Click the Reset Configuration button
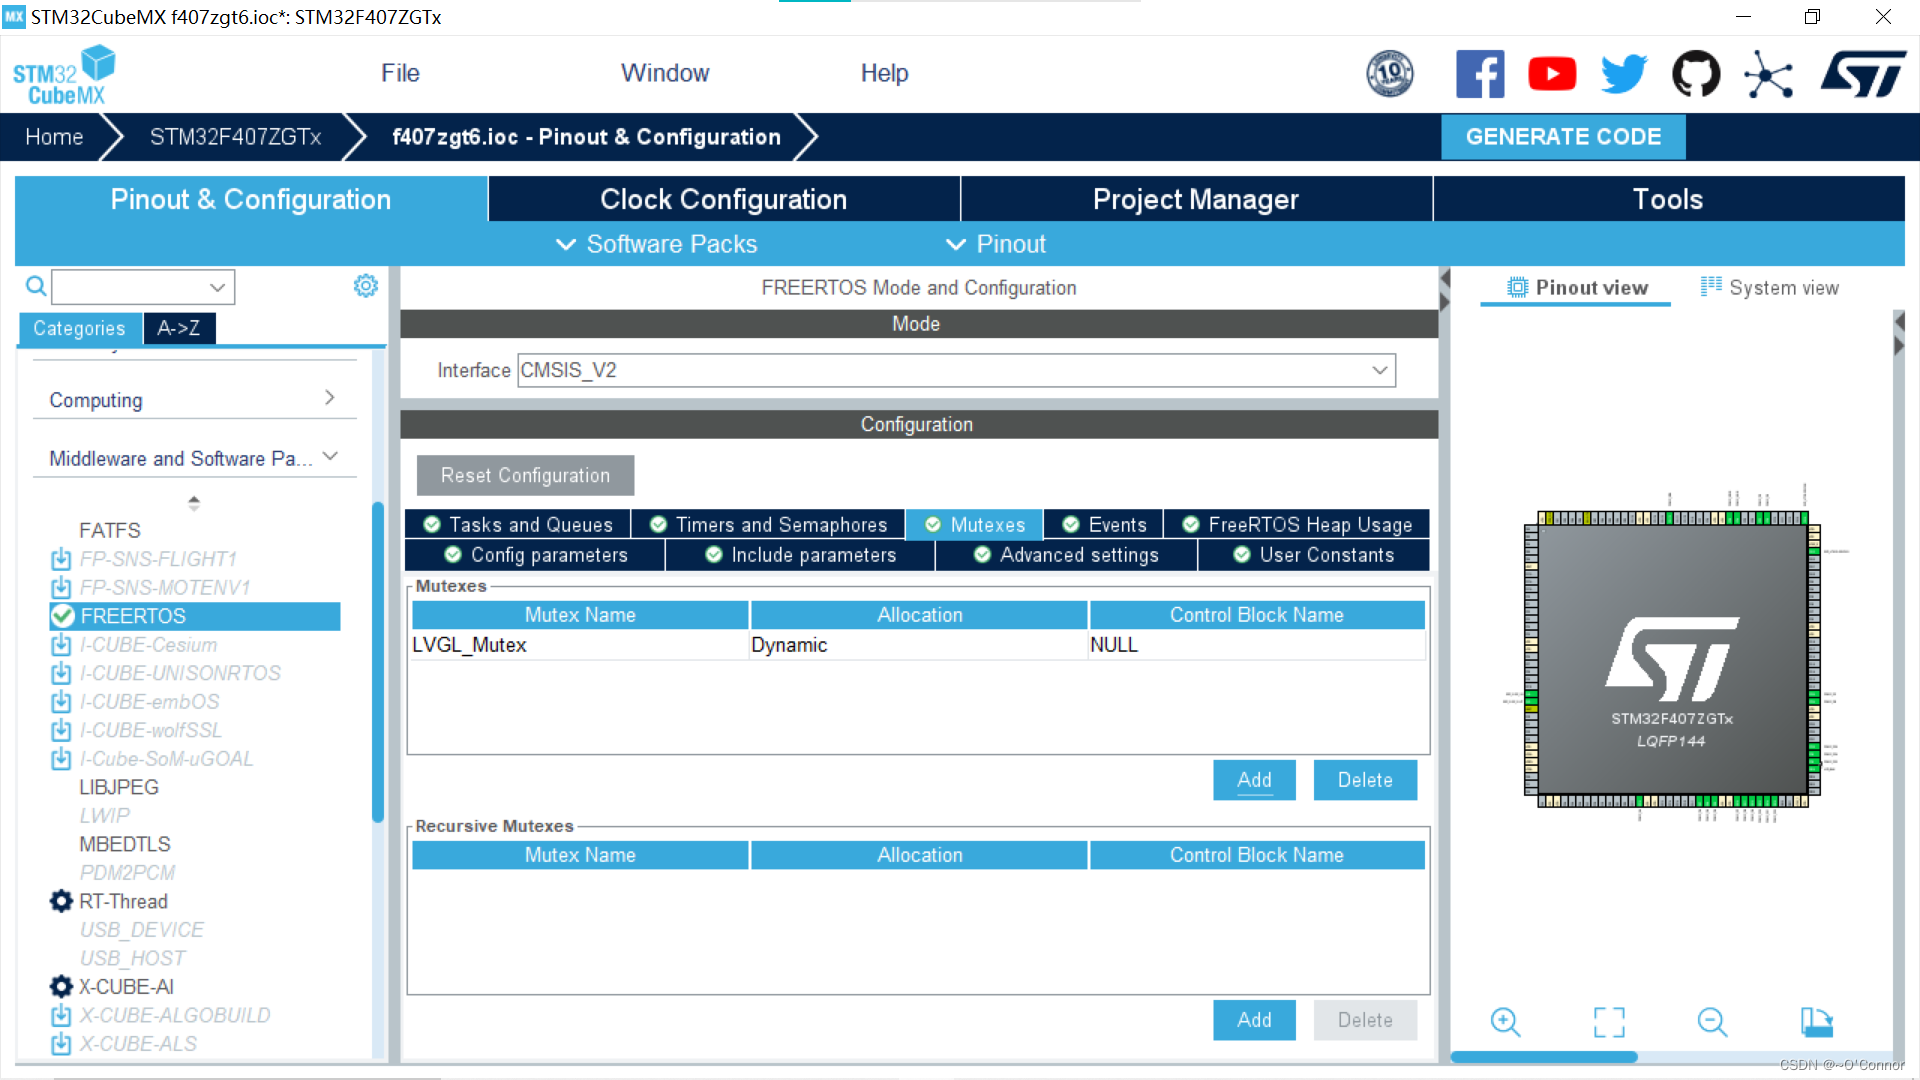 click(525, 475)
